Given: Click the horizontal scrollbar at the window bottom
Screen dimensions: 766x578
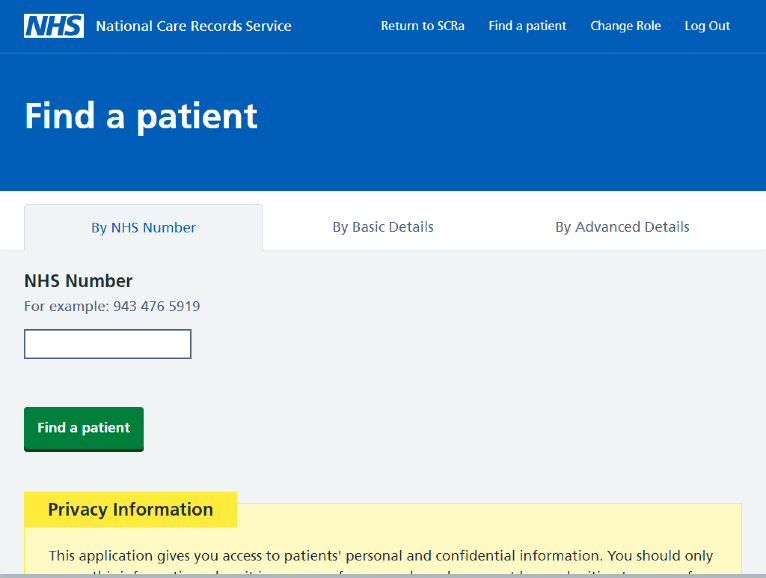Looking at the screenshot, I should tap(383, 576).
